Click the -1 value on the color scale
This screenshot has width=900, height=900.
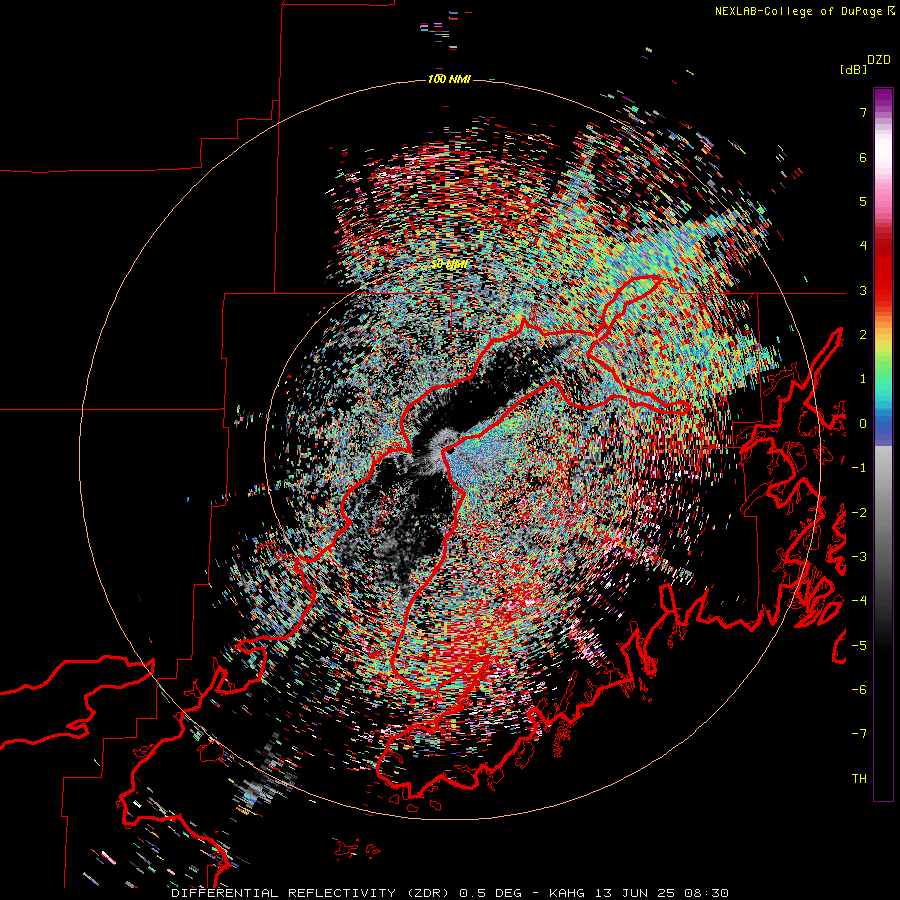tap(859, 468)
